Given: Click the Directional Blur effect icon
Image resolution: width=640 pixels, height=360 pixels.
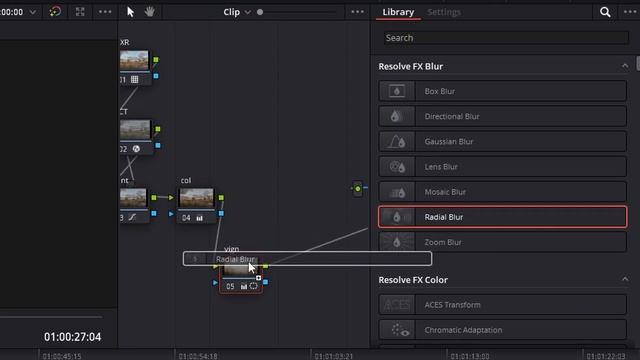Looking at the screenshot, I should coord(396,116).
